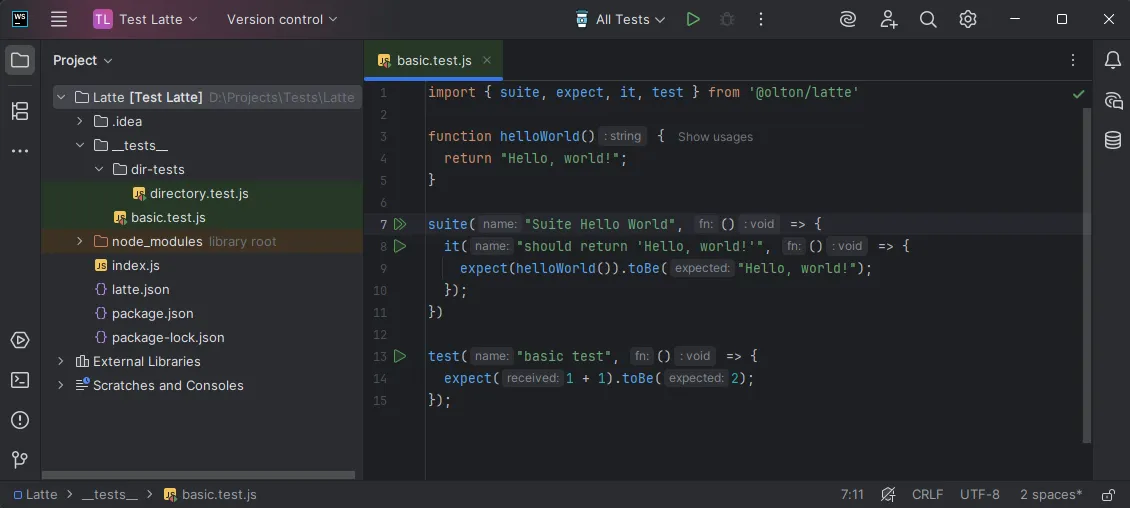1130x508 pixels.
Task: Open the Version control dropdown
Action: [282, 19]
